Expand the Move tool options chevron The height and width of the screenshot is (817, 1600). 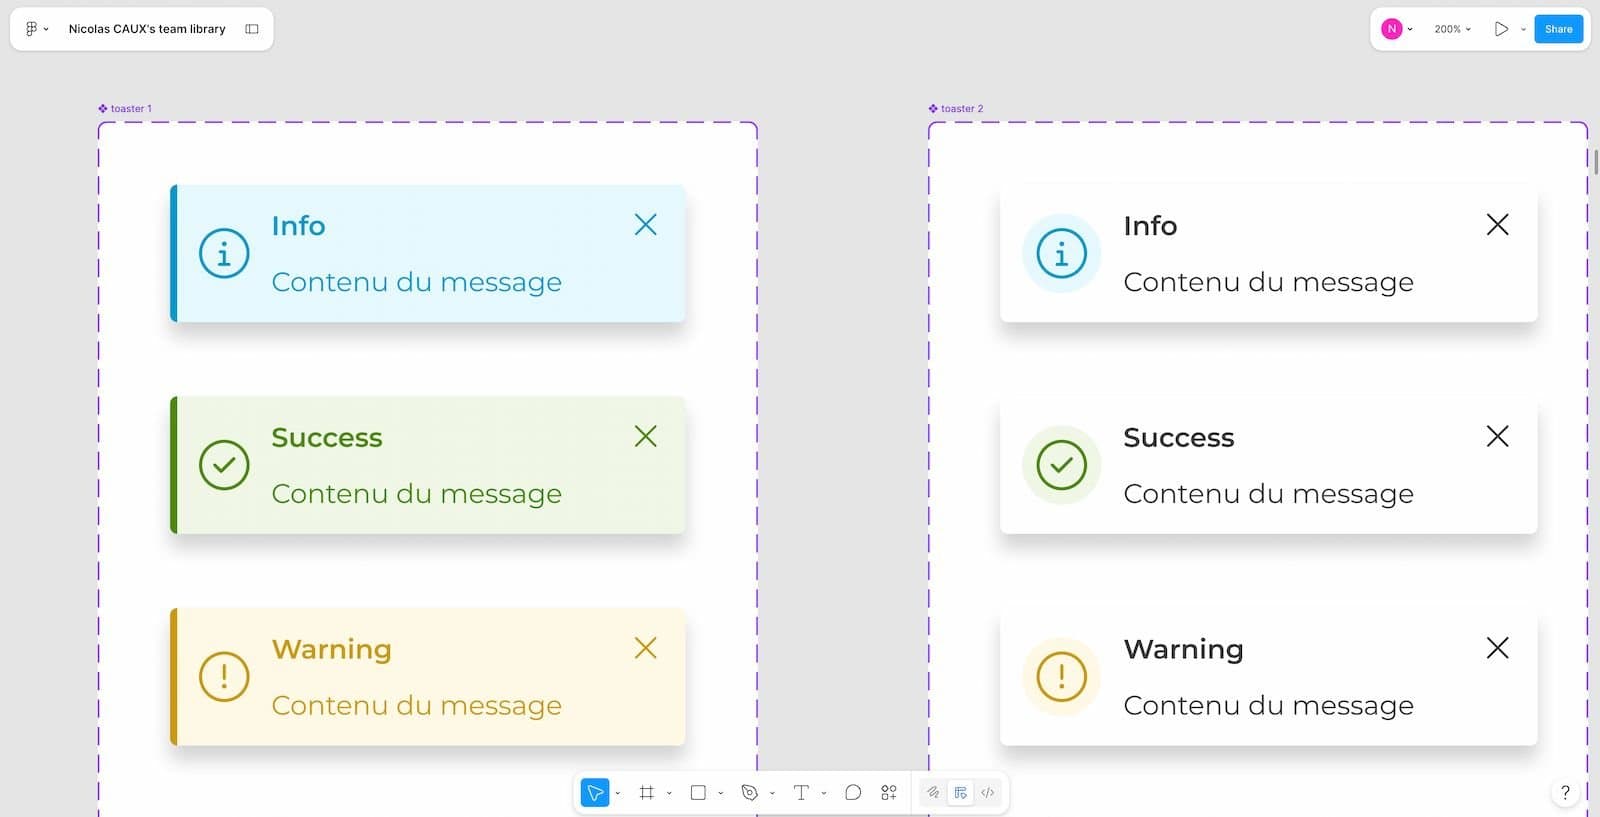pyautogui.click(x=618, y=793)
